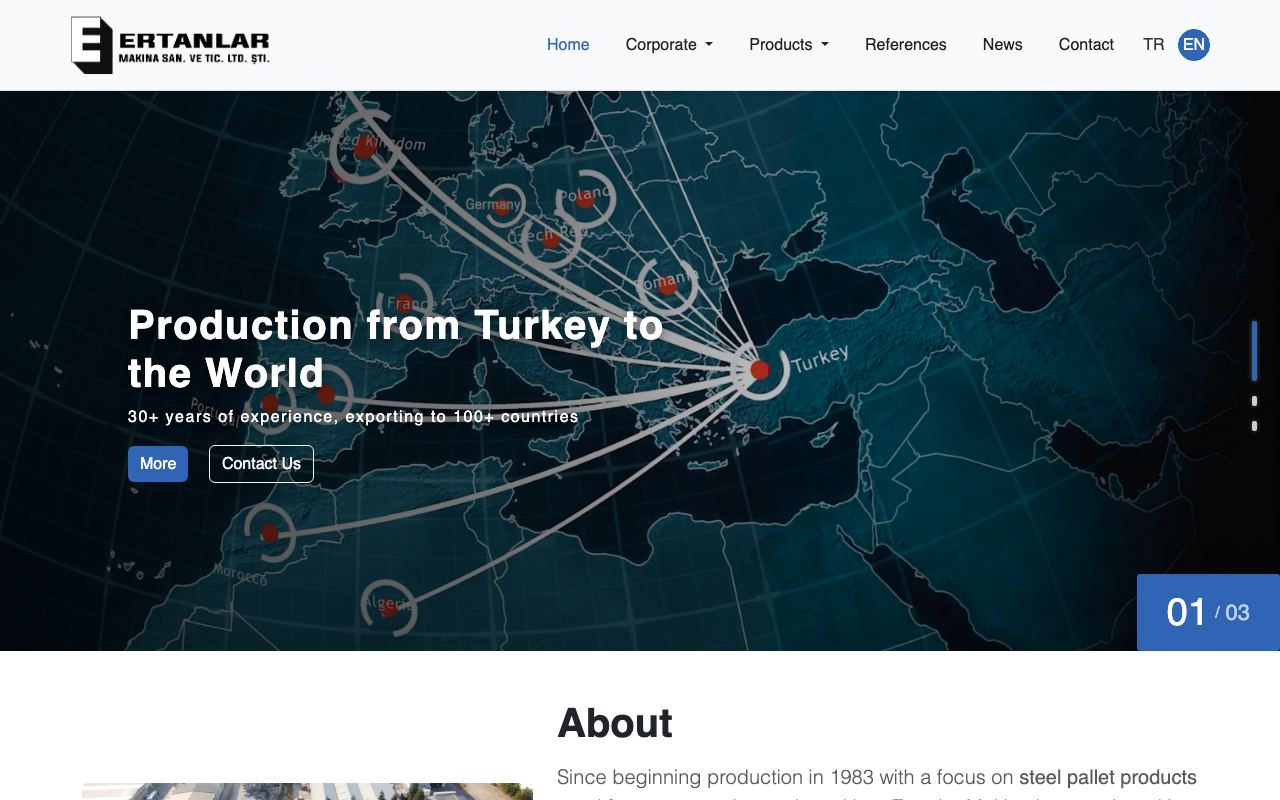
Task: Click the blue More button
Action: click(158, 464)
